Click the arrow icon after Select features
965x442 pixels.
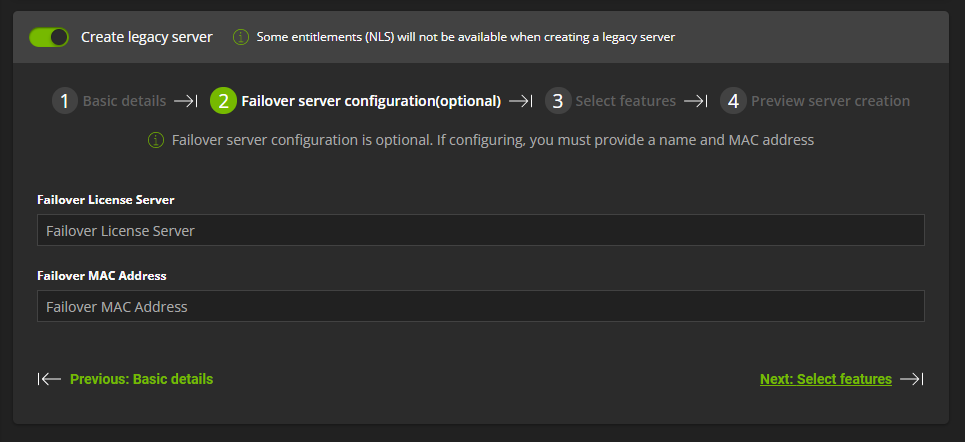(695, 101)
